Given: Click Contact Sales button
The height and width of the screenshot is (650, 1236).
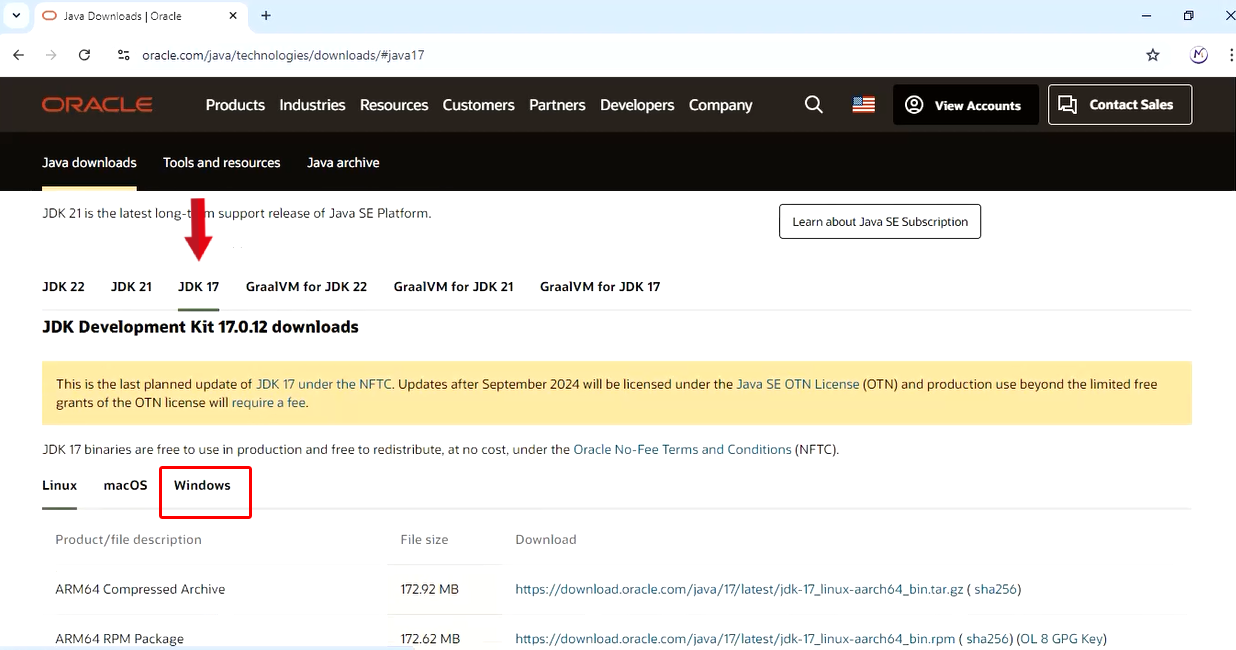Looking at the screenshot, I should (x=1120, y=105).
